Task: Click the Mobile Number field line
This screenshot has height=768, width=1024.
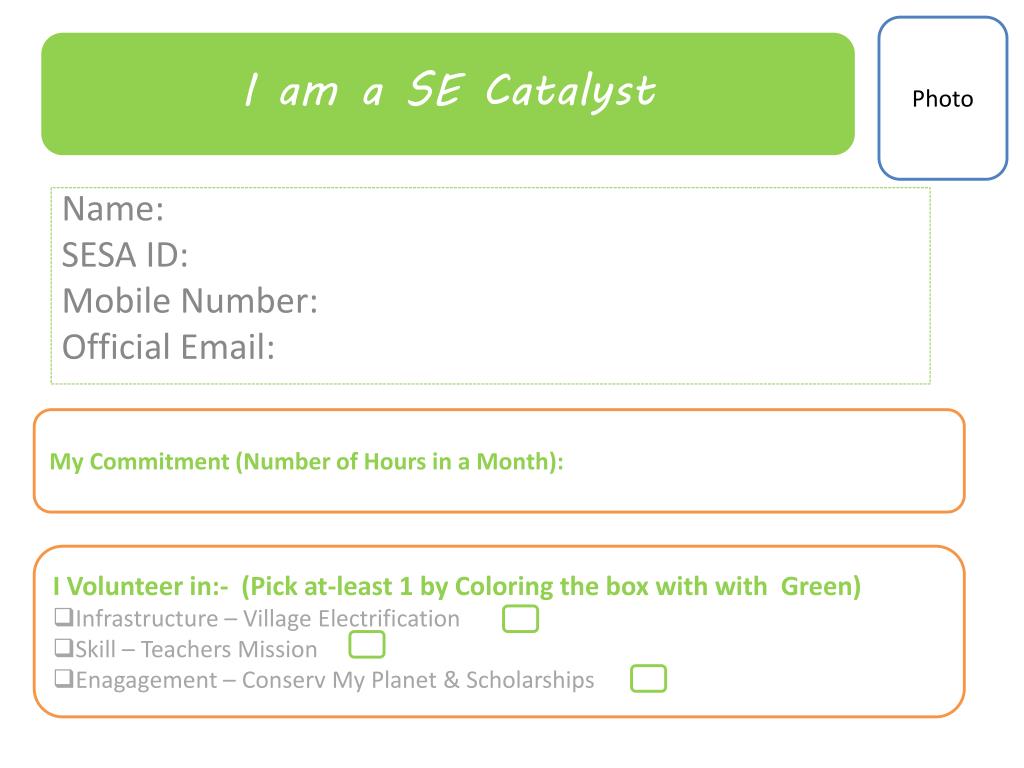Action: pos(490,300)
